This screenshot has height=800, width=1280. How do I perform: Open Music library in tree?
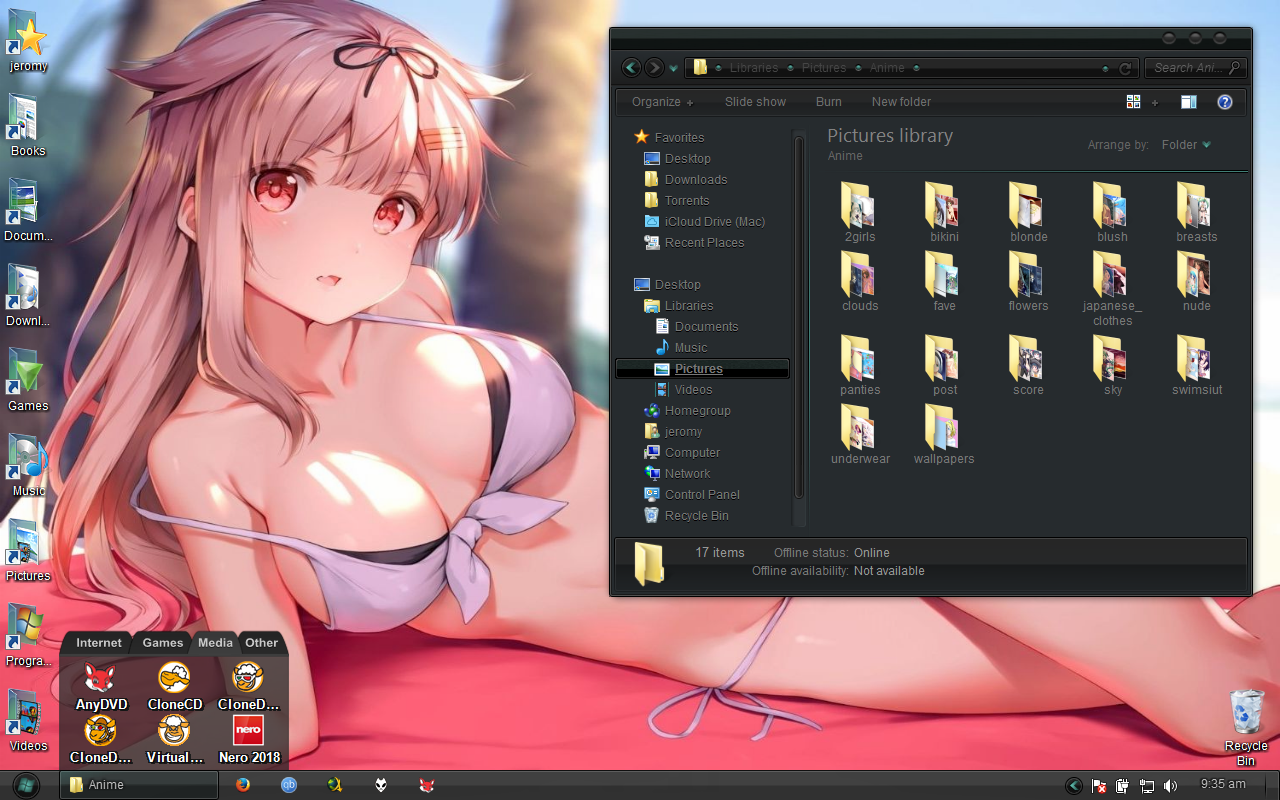click(x=680, y=347)
